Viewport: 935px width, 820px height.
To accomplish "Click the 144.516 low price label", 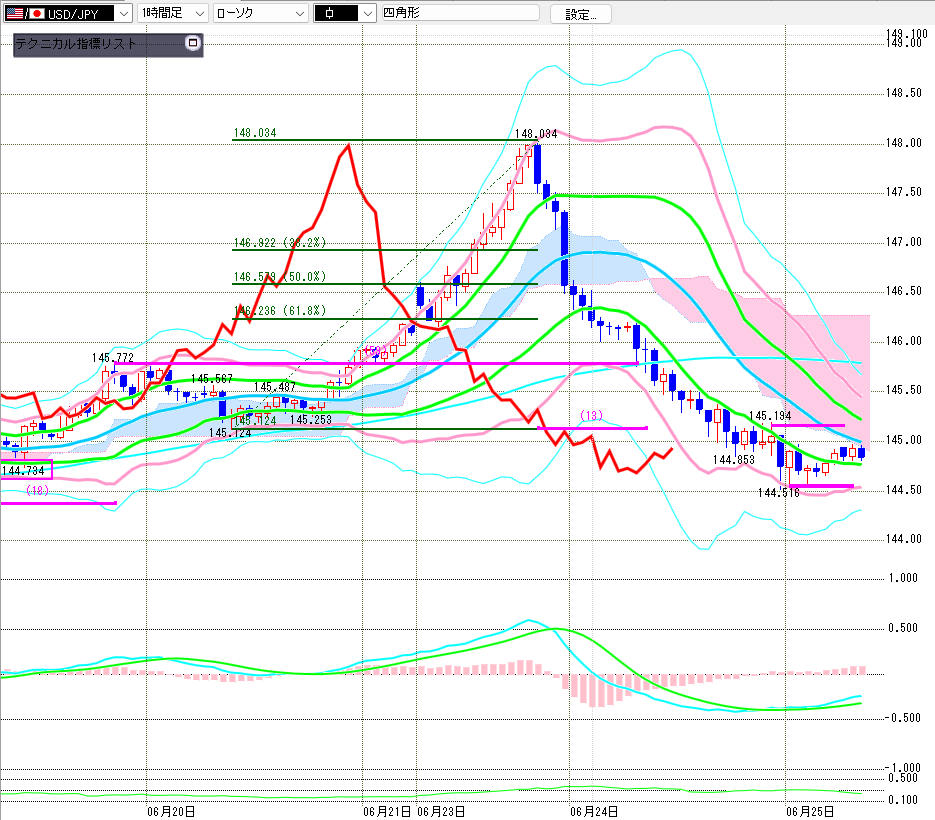I will pyautogui.click(x=779, y=493).
